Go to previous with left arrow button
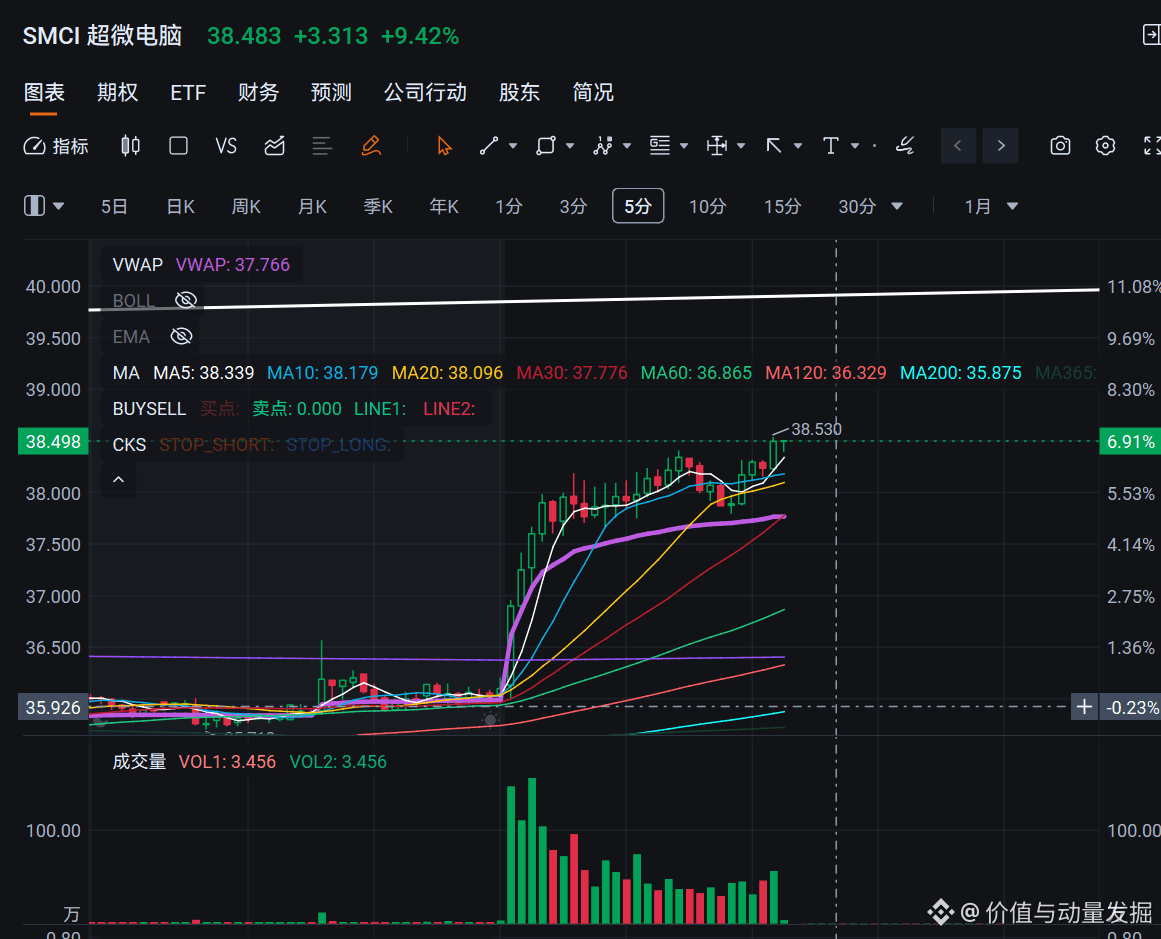The height and width of the screenshot is (939, 1161). point(958,146)
